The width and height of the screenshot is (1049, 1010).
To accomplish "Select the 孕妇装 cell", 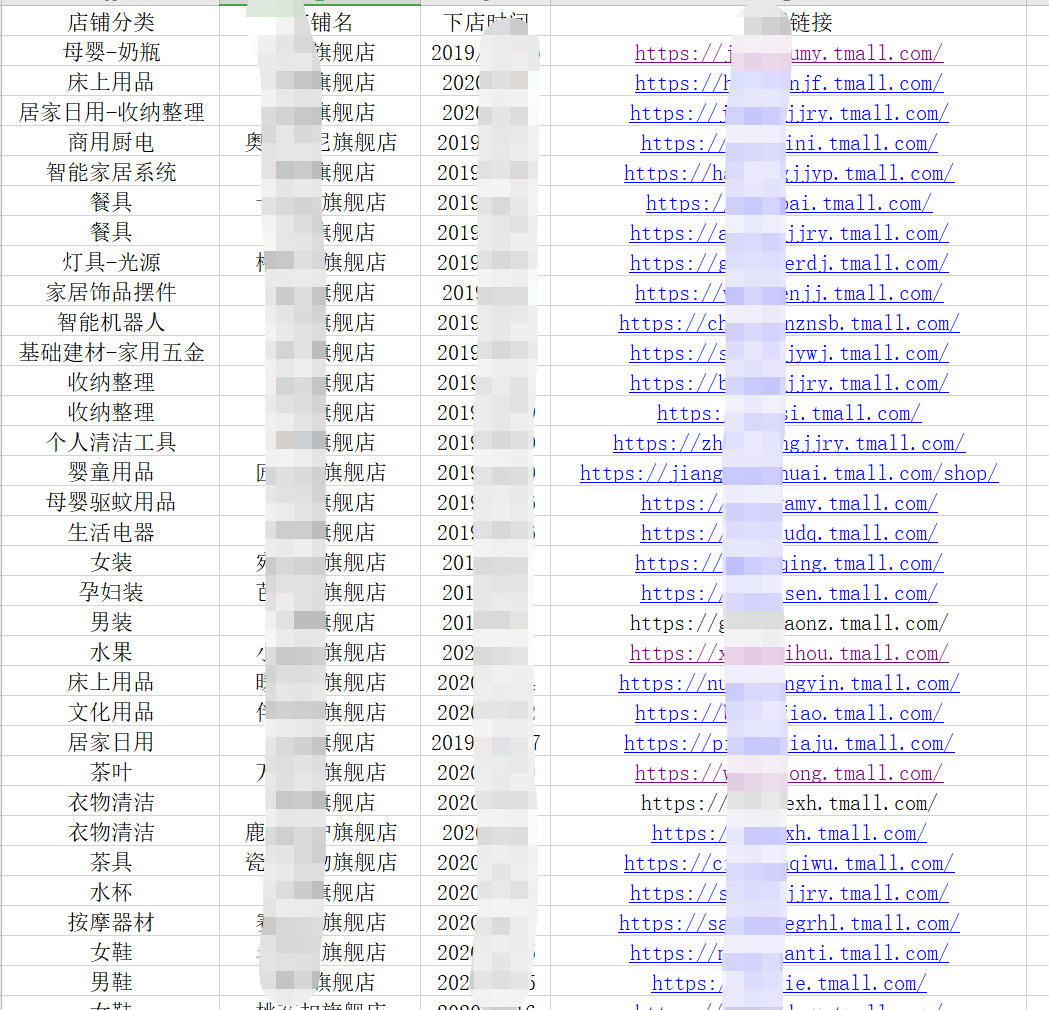I will pos(110,592).
